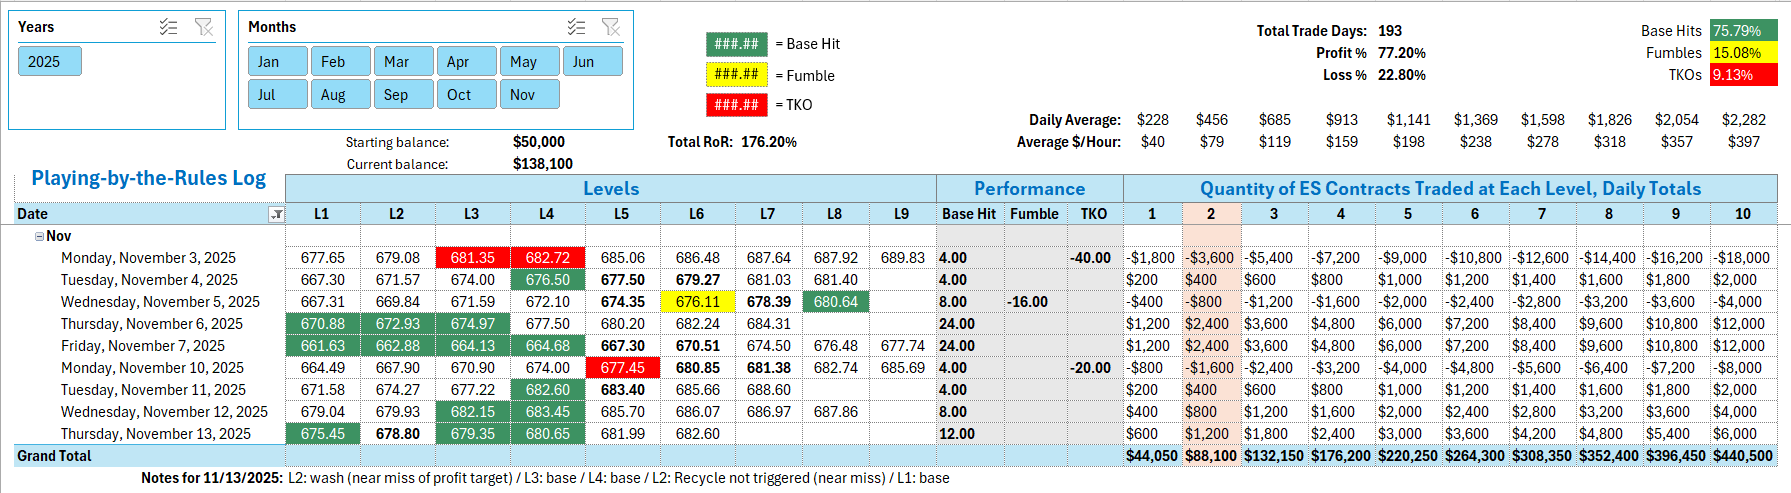The height and width of the screenshot is (493, 1791).
Task: Collapse the Nov group in the log
Action: point(39,237)
